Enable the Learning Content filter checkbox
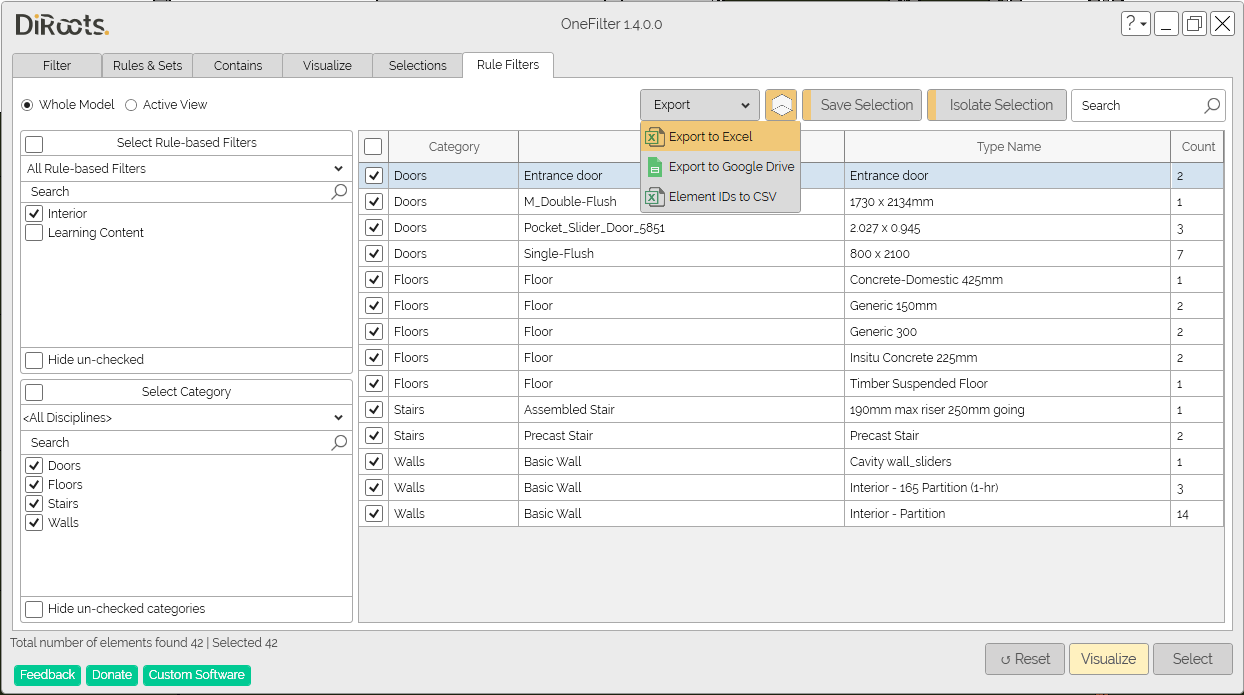 33,232
